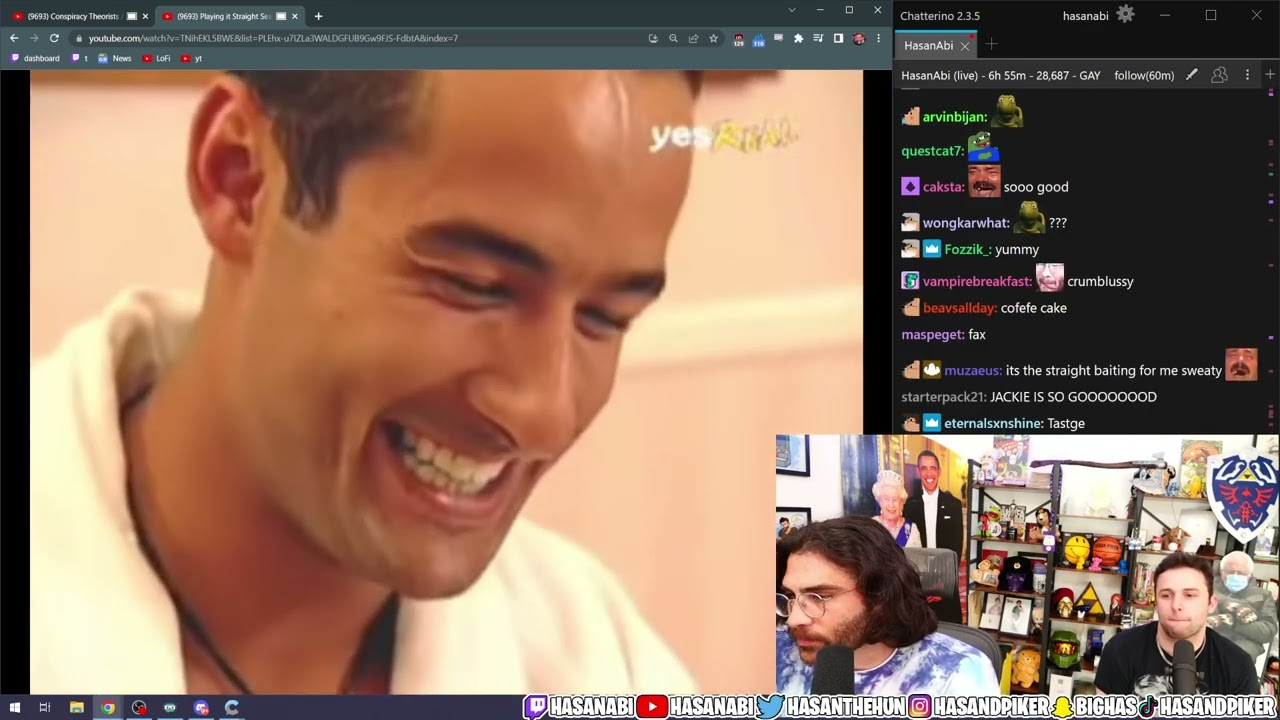Click the OBS taskbar icon
The width and height of the screenshot is (1280, 720).
click(138, 707)
